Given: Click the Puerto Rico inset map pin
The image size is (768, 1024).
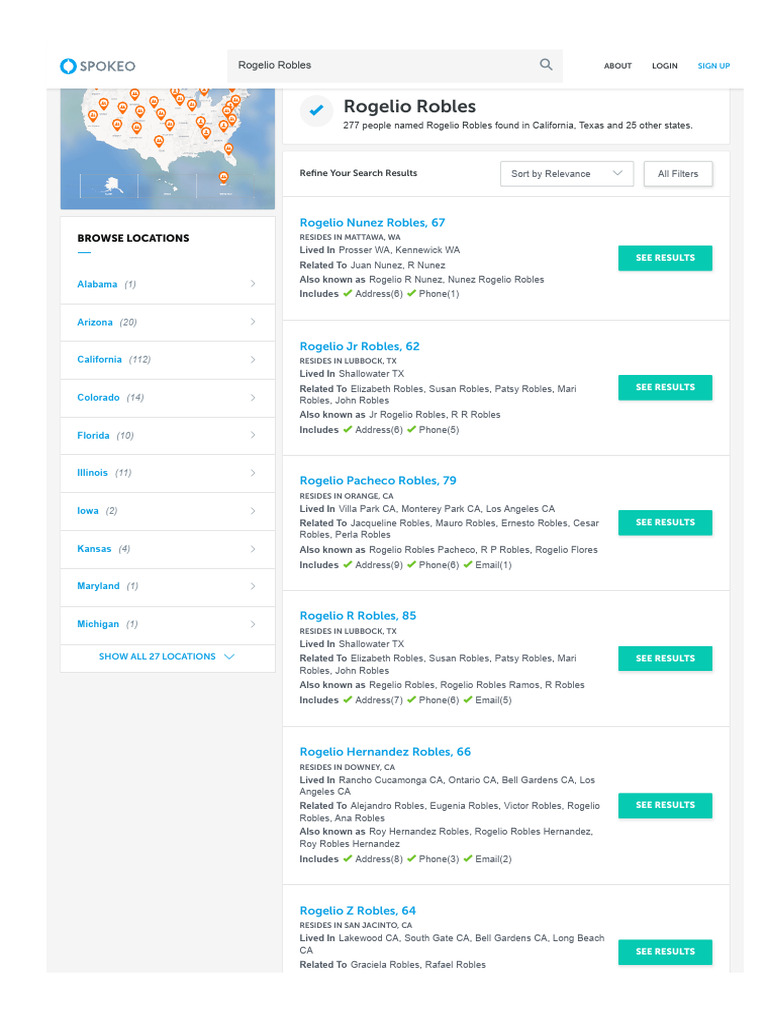Looking at the screenshot, I should pos(223,178).
